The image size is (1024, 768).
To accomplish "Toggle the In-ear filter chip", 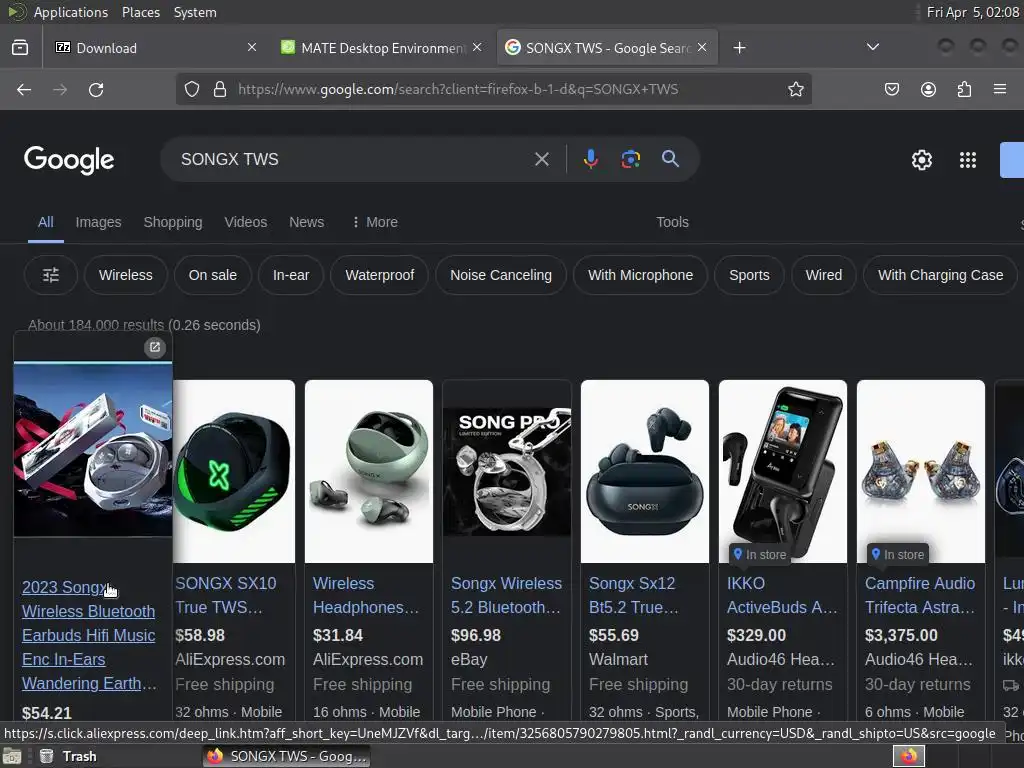I will click(291, 275).
